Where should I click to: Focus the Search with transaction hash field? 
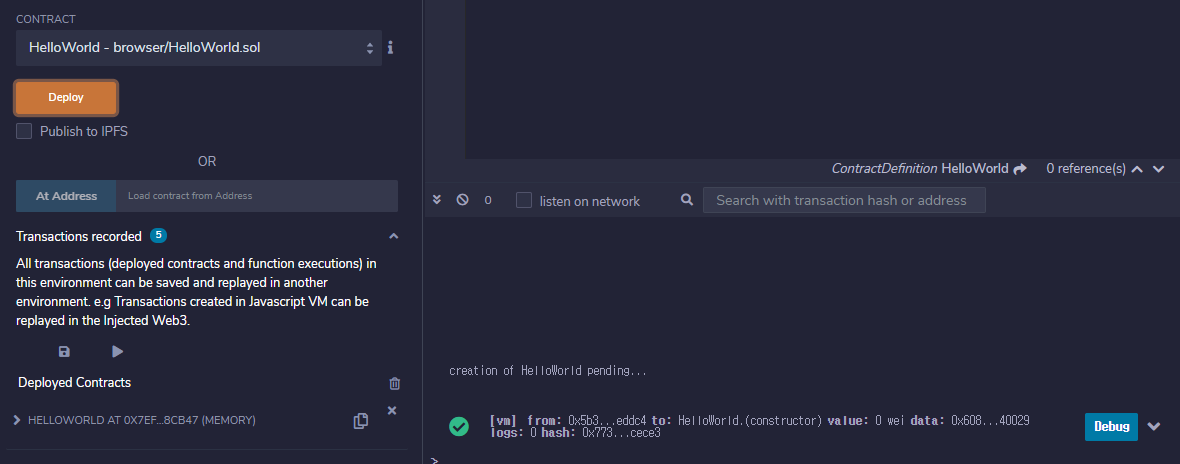tap(844, 200)
